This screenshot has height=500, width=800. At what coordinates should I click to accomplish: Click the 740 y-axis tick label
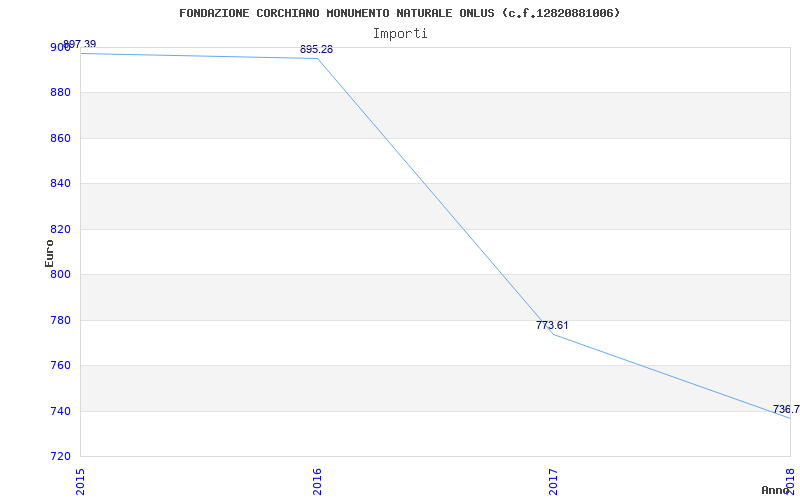tap(60, 411)
